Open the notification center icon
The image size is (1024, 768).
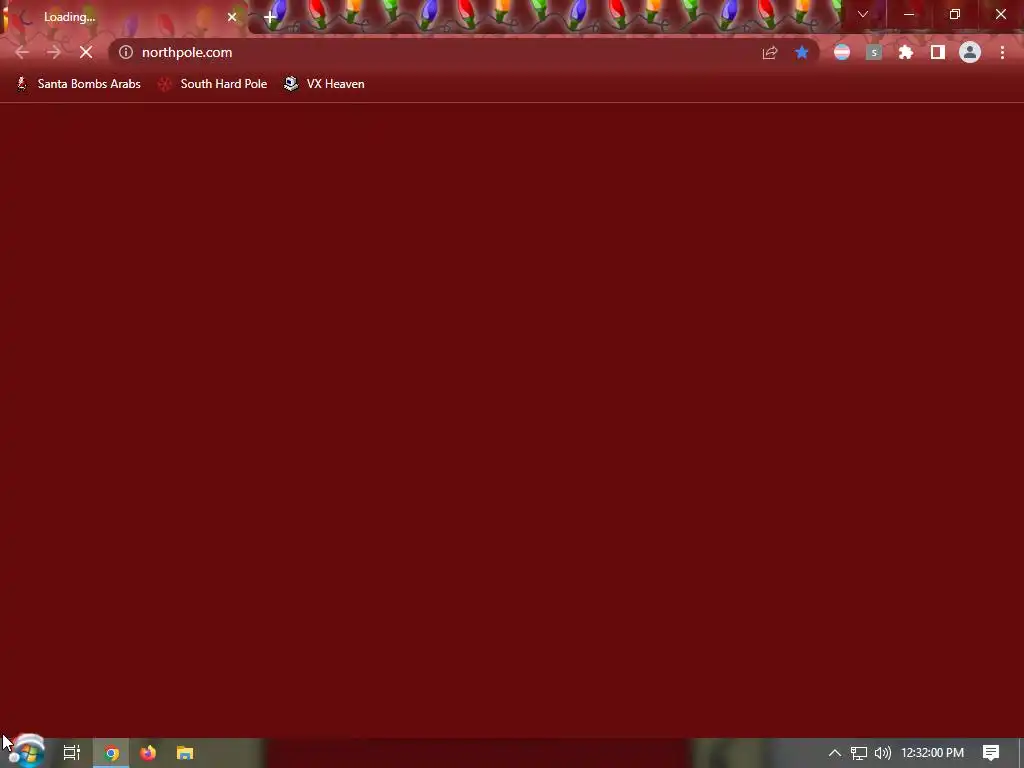(x=991, y=753)
